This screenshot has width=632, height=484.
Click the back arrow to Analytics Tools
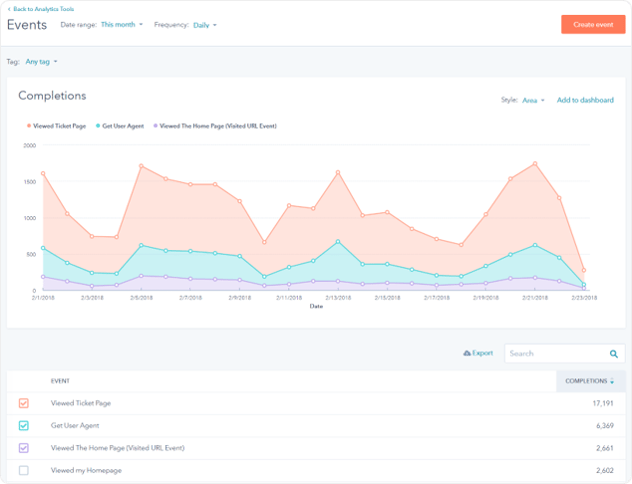coord(9,8)
